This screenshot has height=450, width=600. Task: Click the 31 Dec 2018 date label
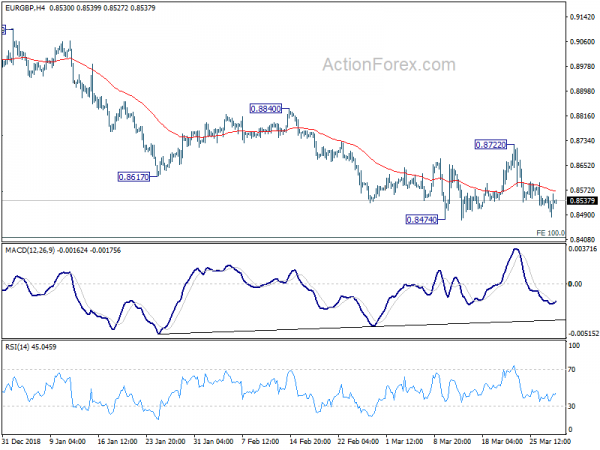point(21,441)
